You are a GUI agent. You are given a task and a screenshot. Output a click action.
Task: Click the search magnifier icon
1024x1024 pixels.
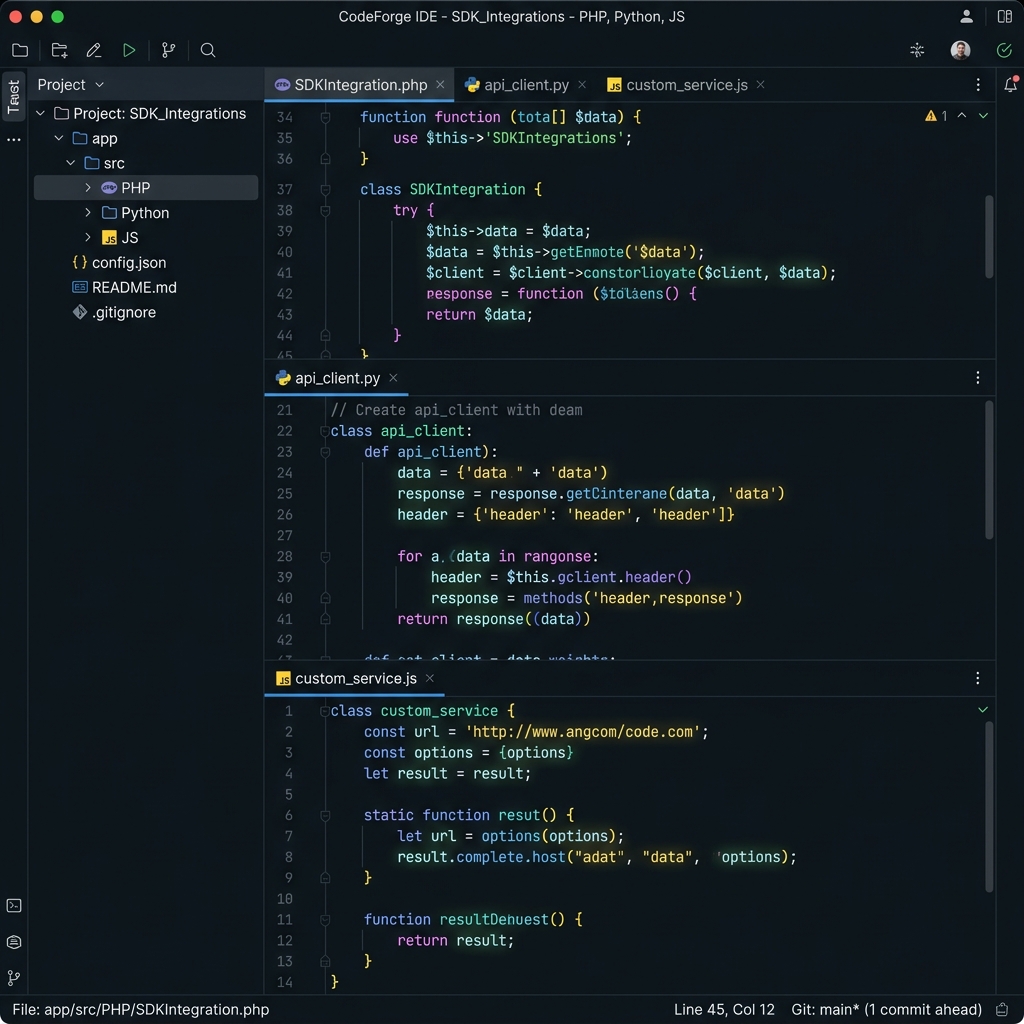coord(208,50)
